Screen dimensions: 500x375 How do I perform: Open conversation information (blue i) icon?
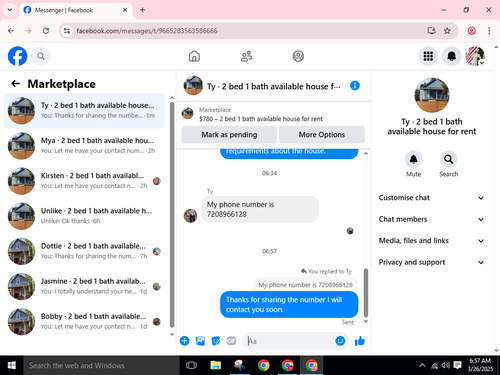click(355, 86)
